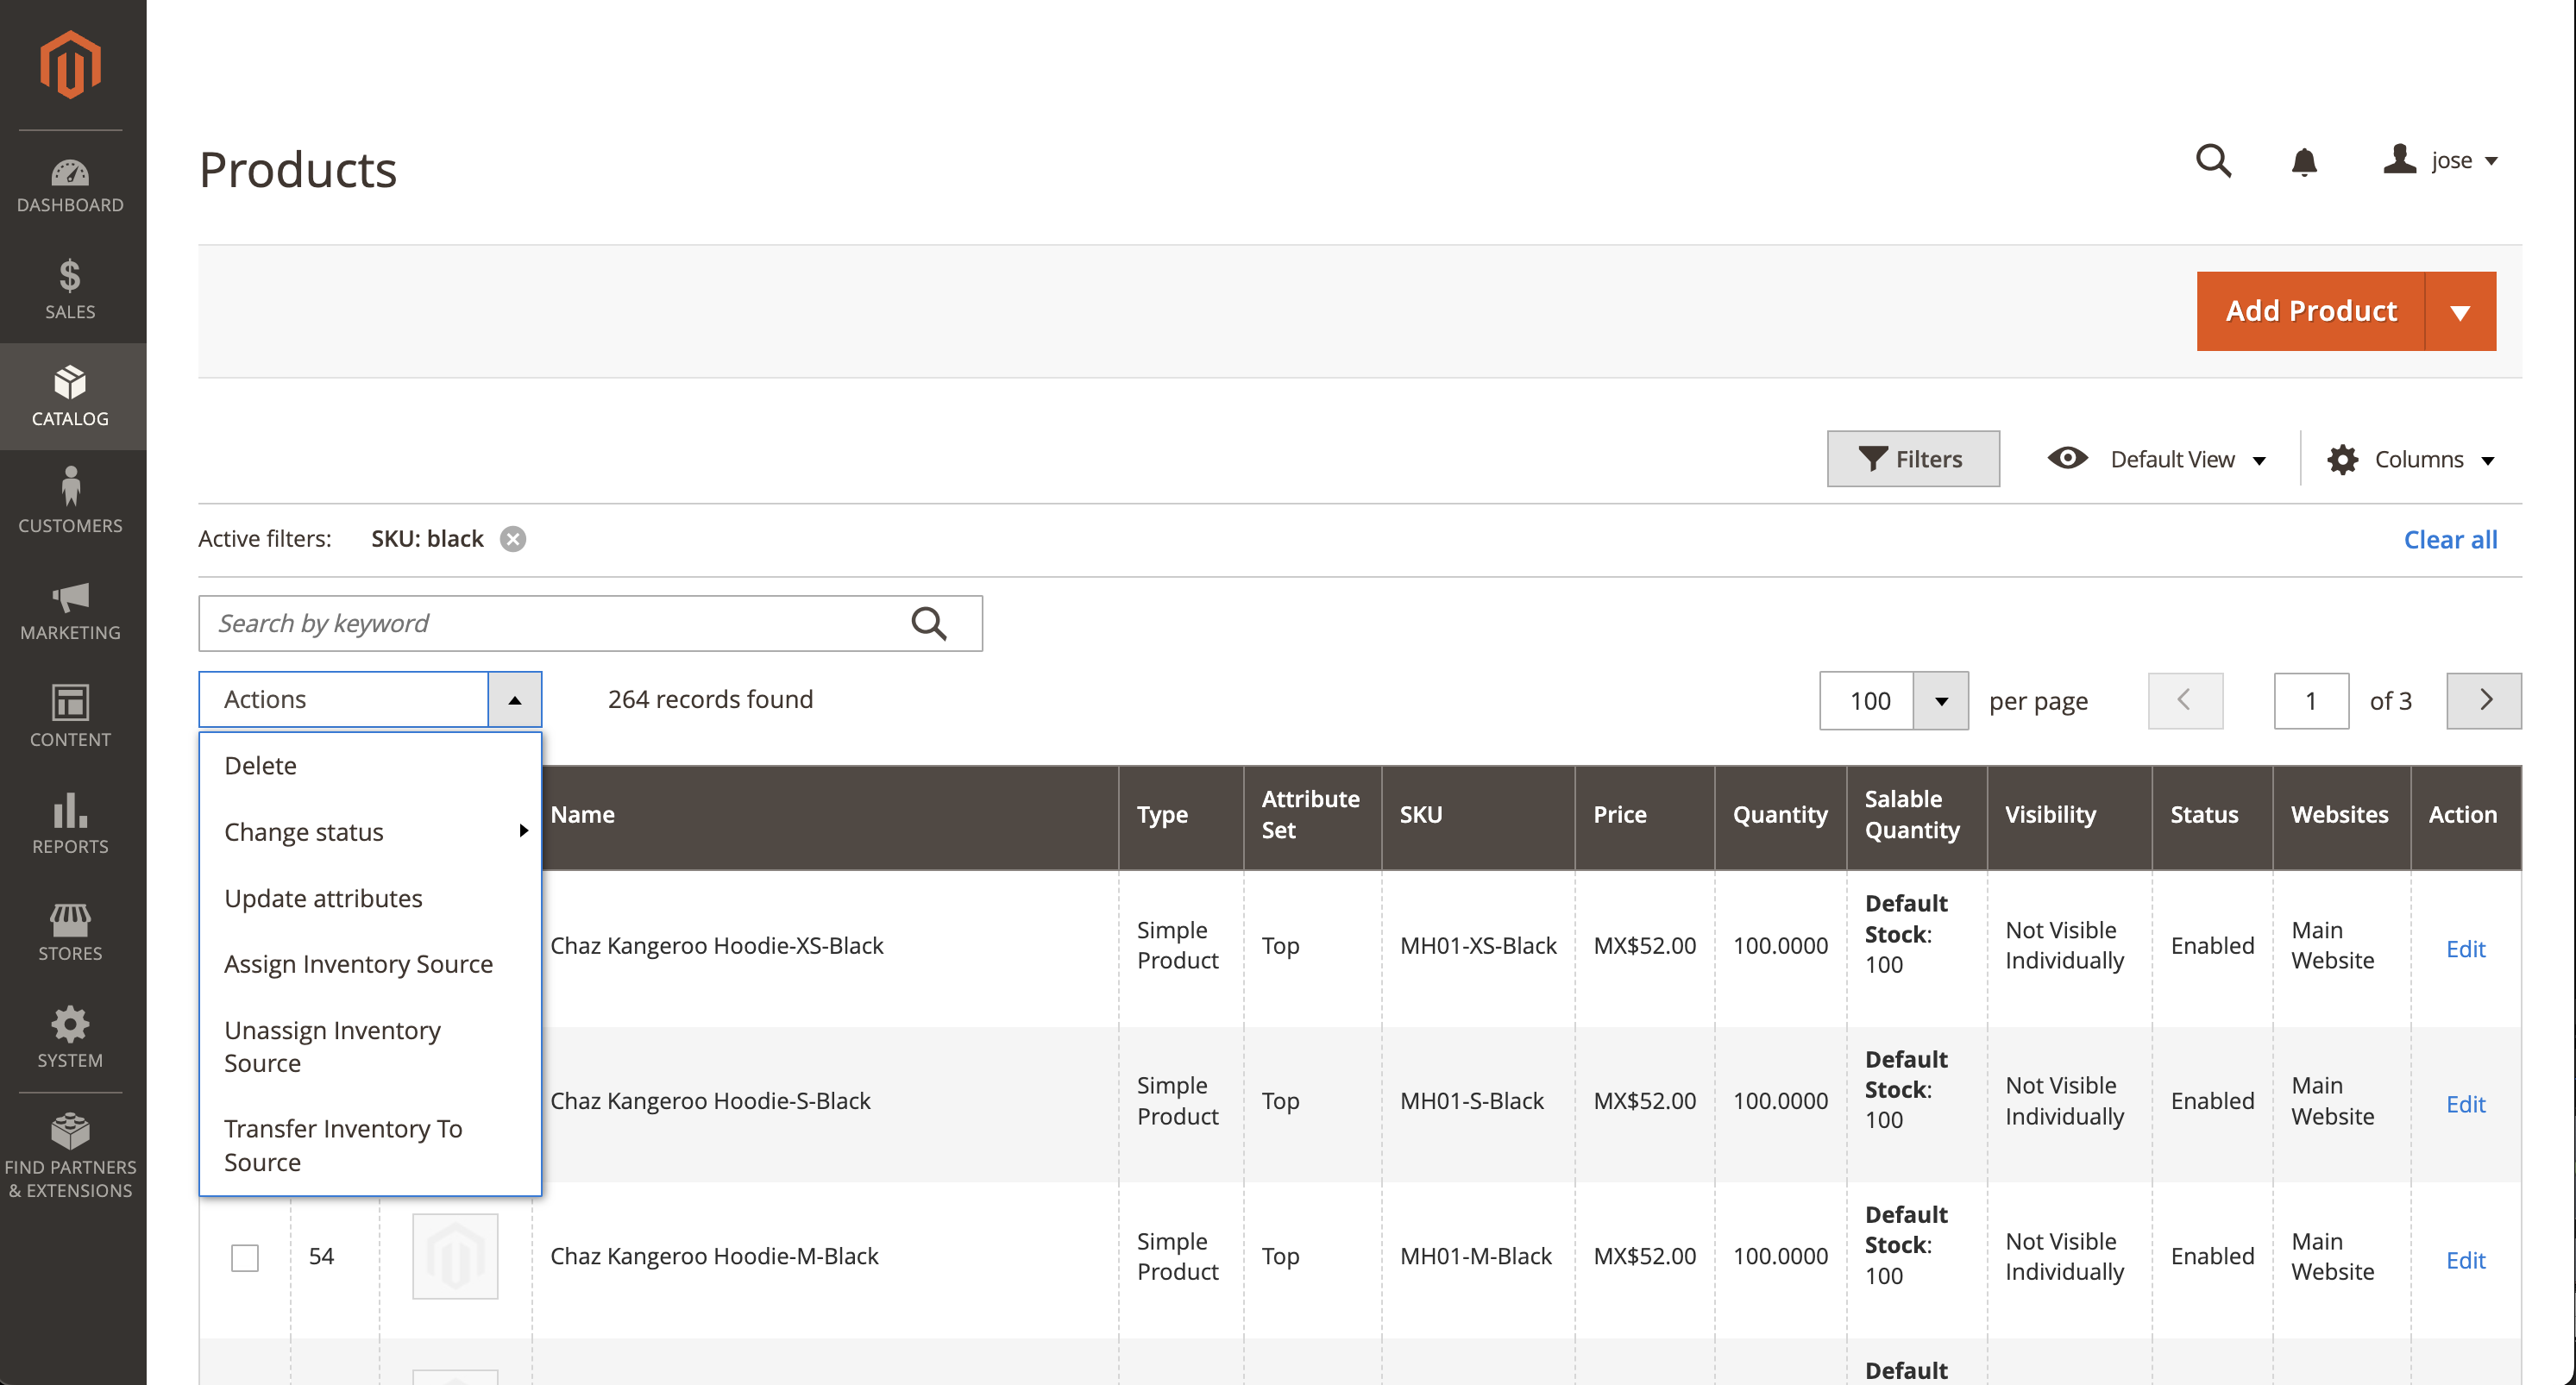Remove the SKU: black filter
Viewport: 2576px width, 1385px height.
click(513, 539)
